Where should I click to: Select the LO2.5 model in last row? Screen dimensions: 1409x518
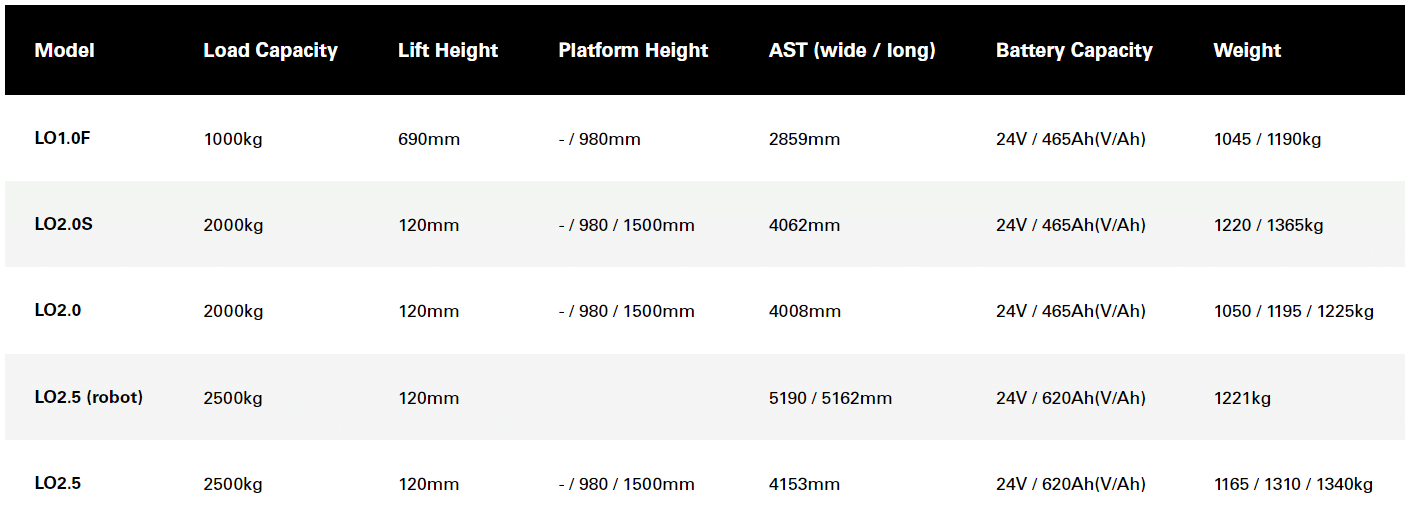tap(58, 483)
